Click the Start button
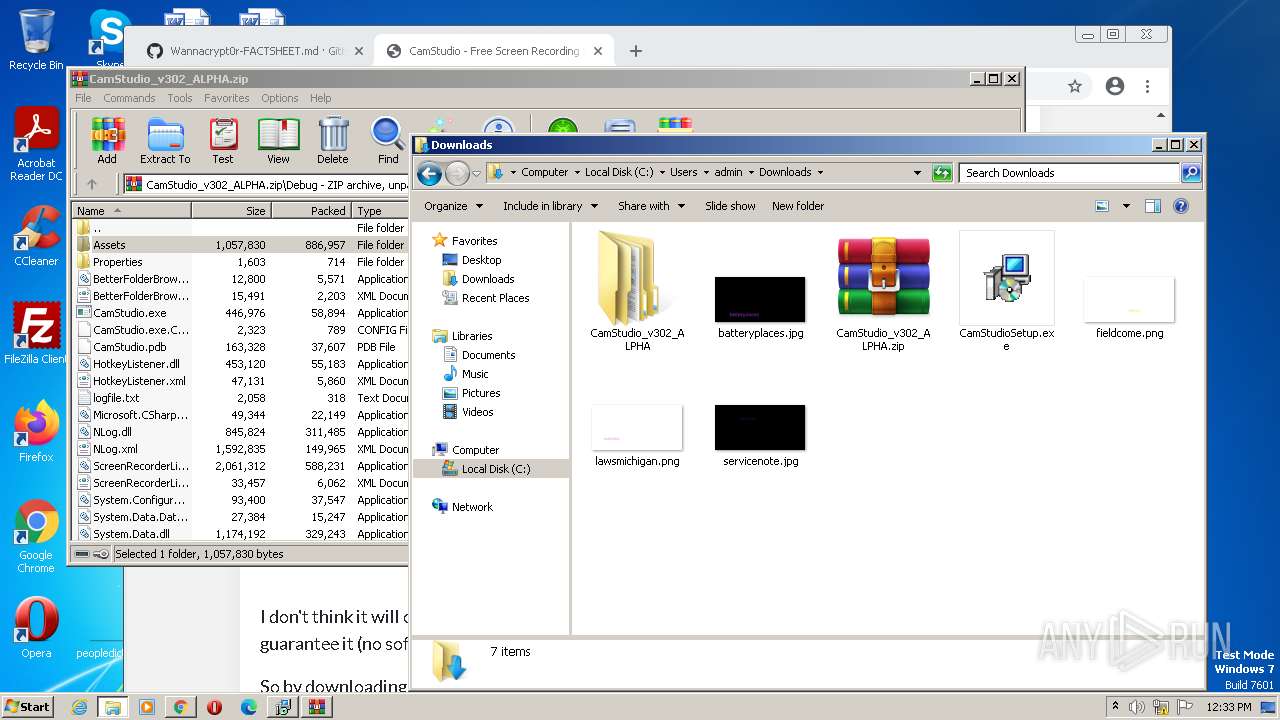 point(27,706)
